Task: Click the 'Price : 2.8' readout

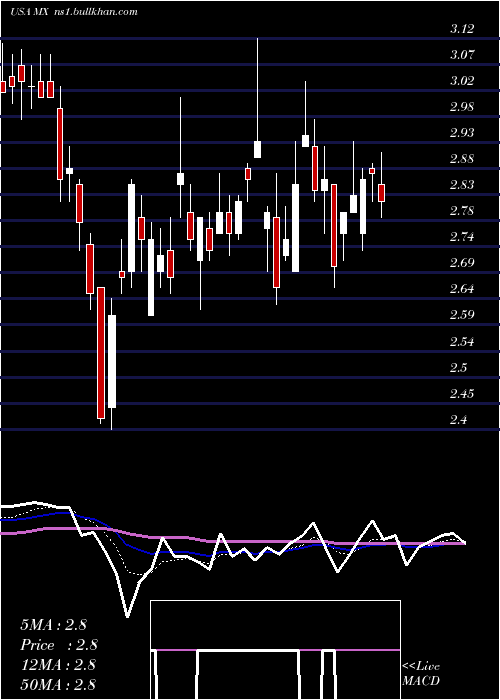Action: click(59, 645)
